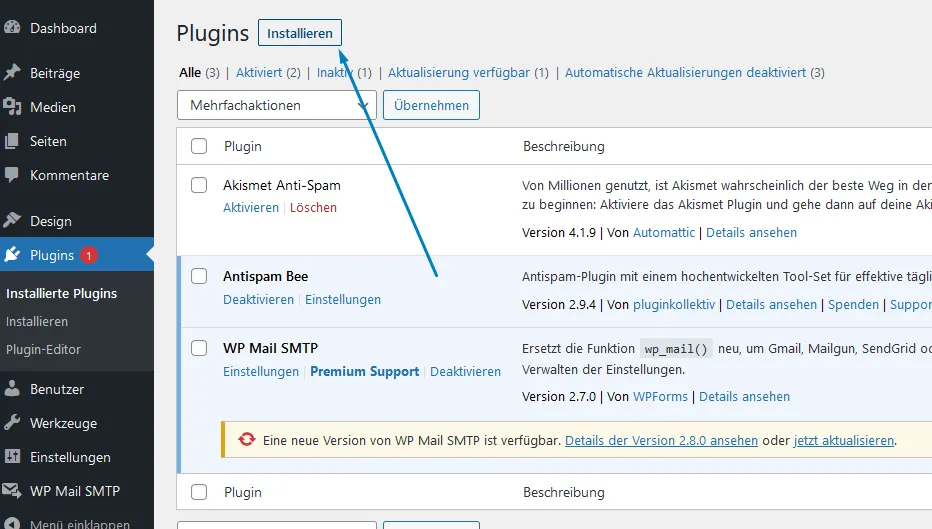
Task: Check the WP Mail SMTP checkbox
Action: tap(199, 348)
